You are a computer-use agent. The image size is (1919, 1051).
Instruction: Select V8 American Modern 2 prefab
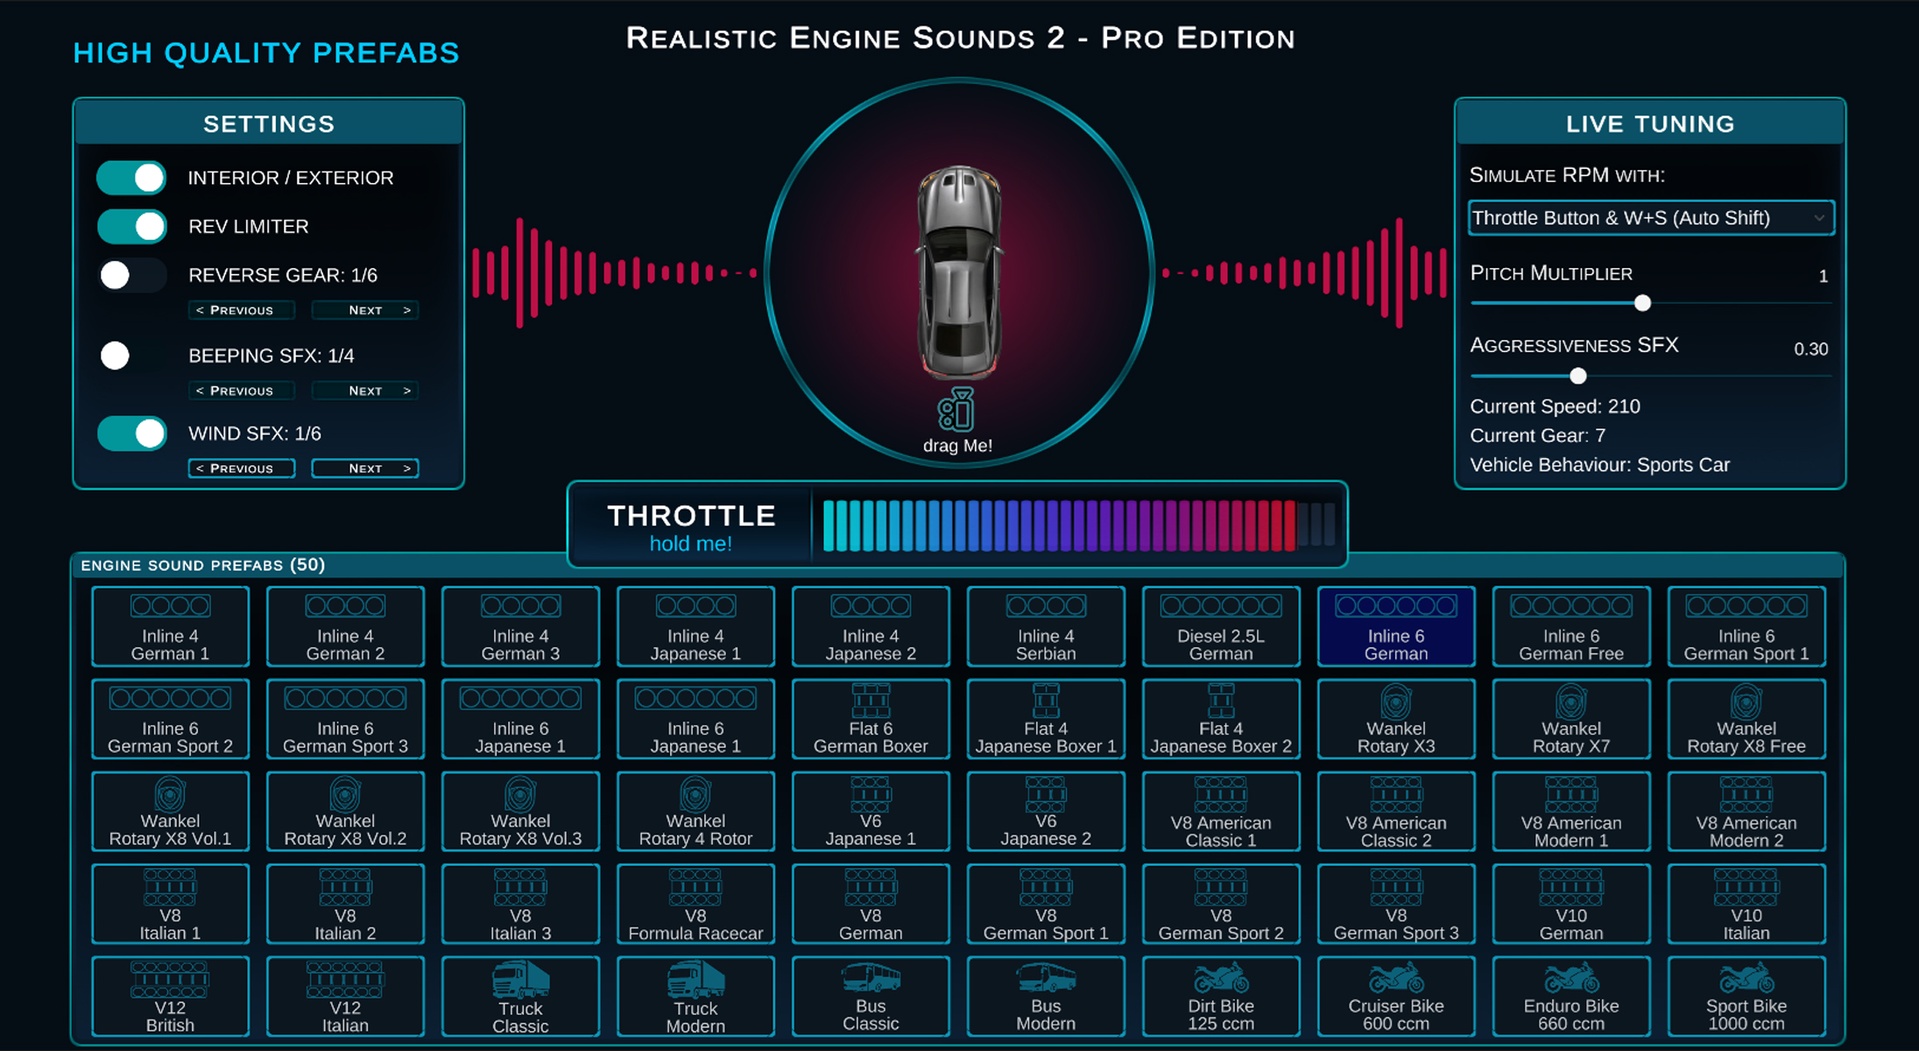(1746, 811)
